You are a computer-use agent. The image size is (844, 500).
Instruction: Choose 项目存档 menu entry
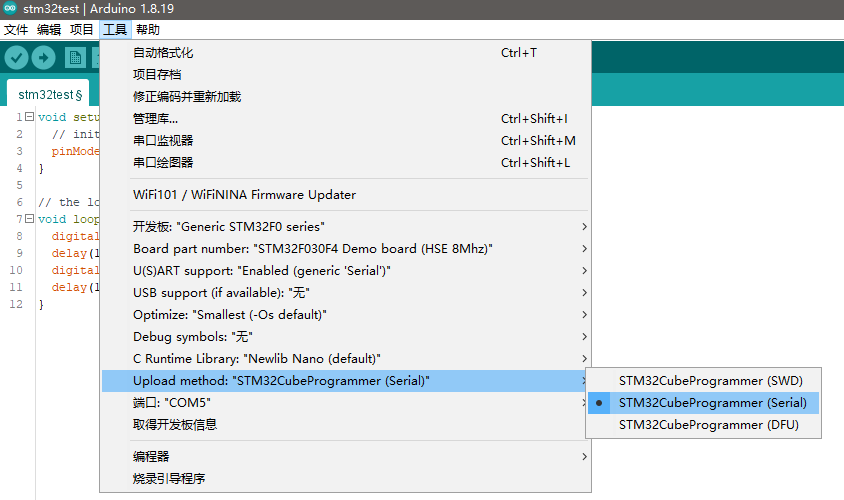pos(345,75)
